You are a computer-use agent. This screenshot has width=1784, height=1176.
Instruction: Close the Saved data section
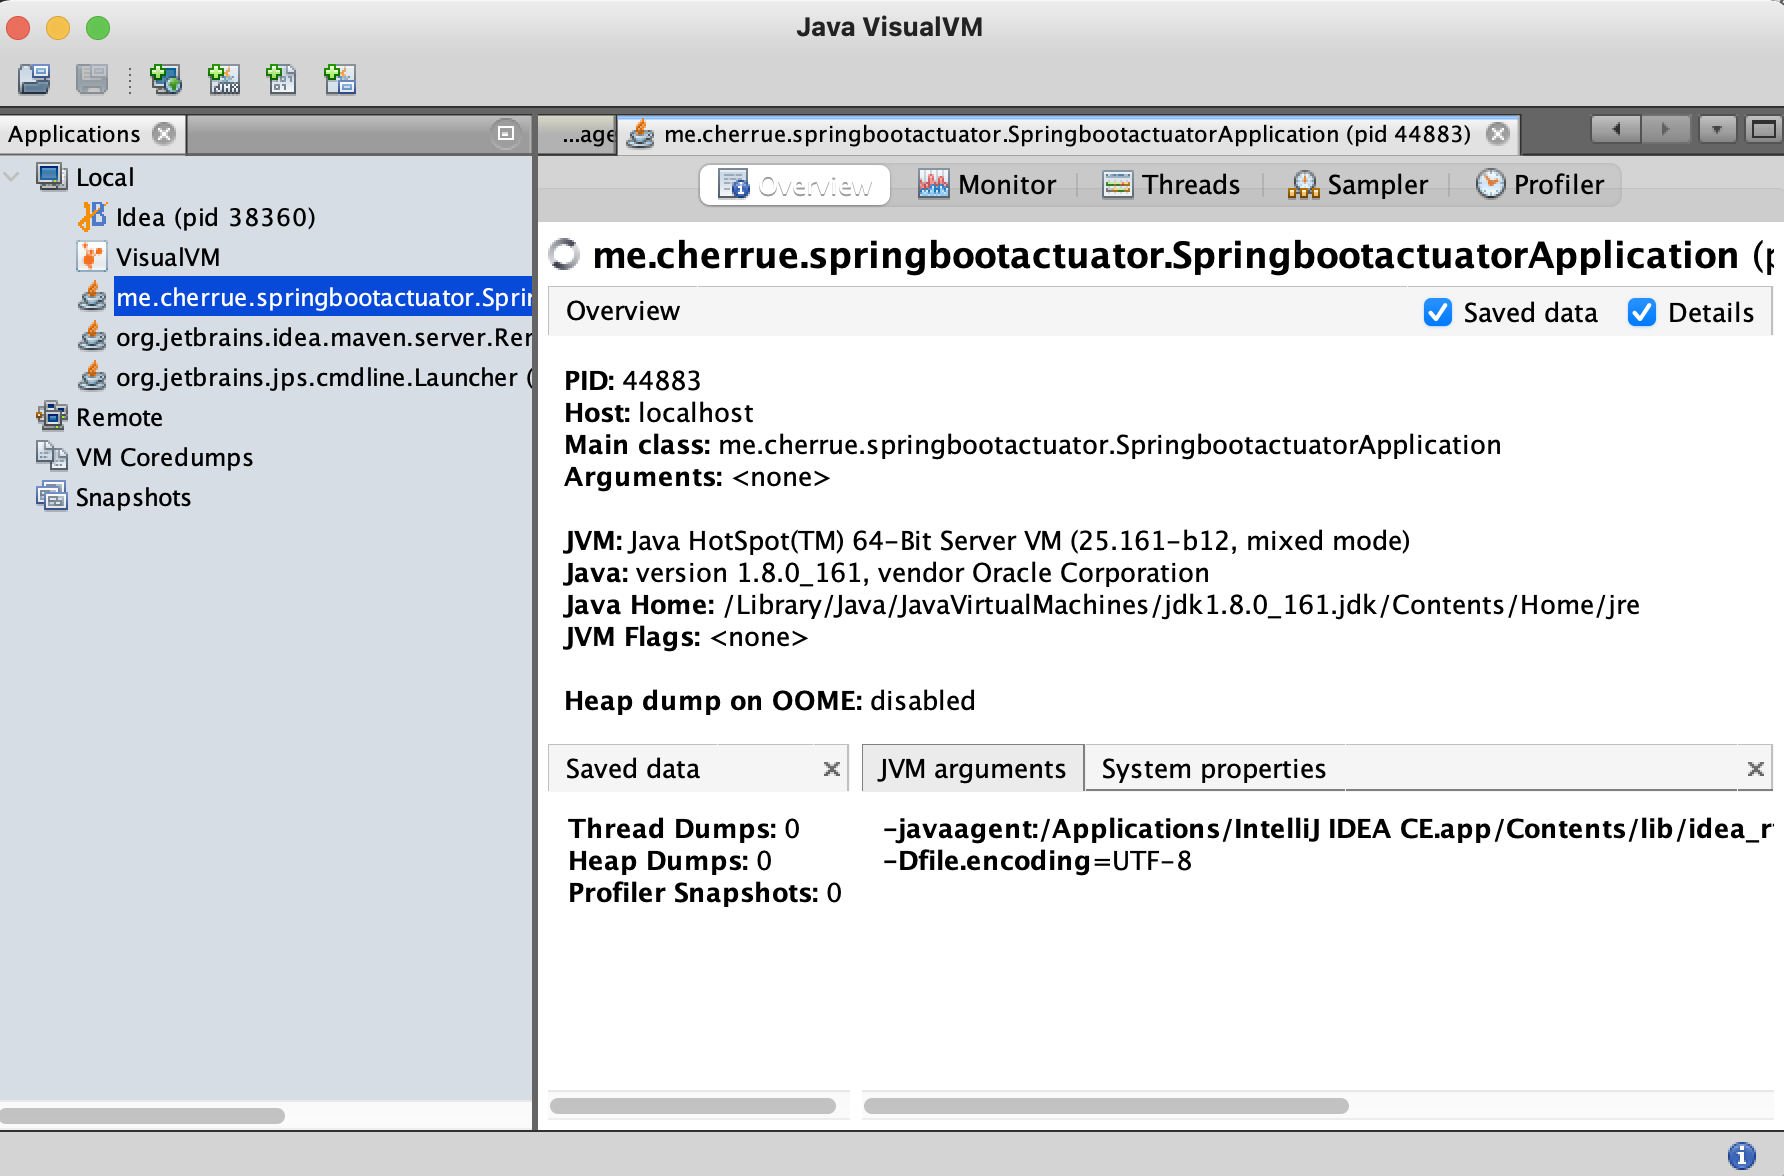[831, 769]
